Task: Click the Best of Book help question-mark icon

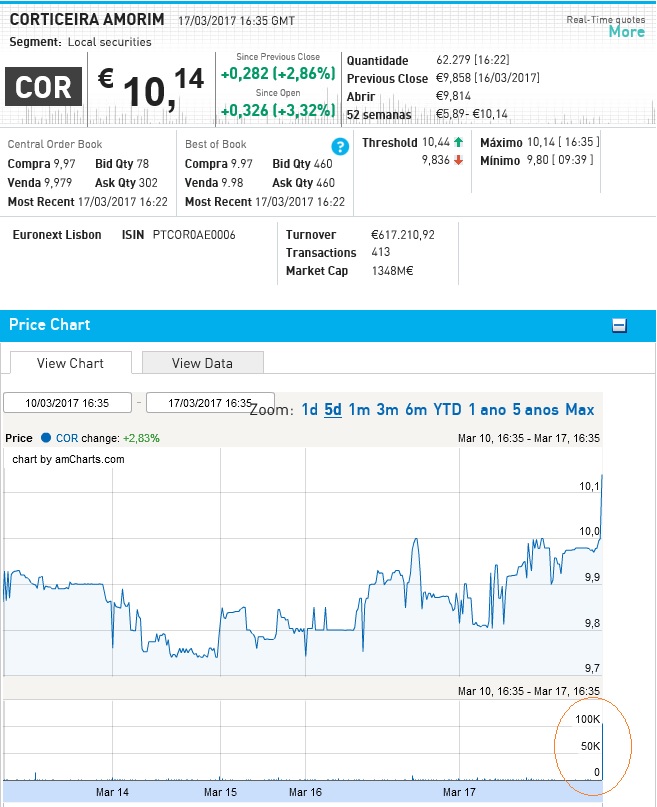Action: [x=340, y=147]
